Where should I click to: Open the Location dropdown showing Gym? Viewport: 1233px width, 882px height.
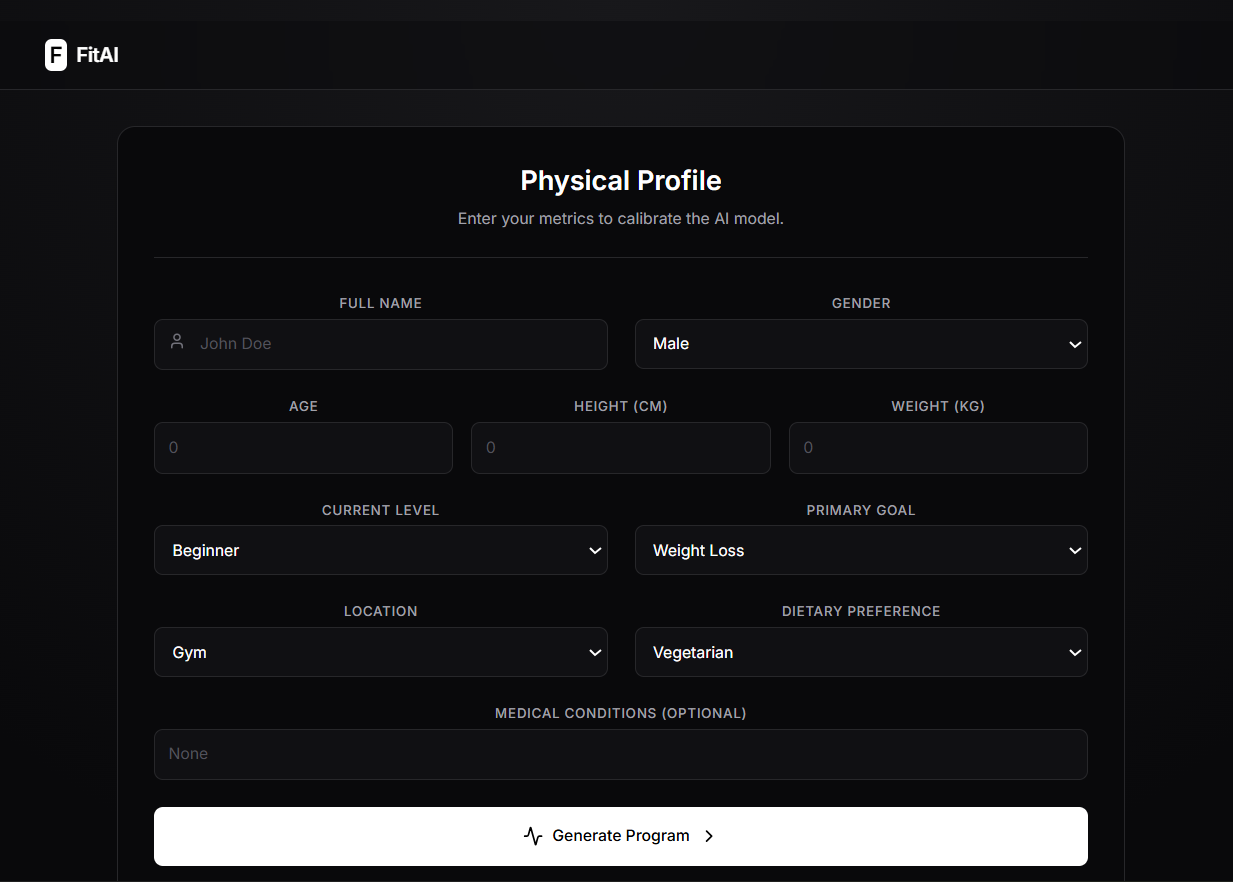click(380, 652)
